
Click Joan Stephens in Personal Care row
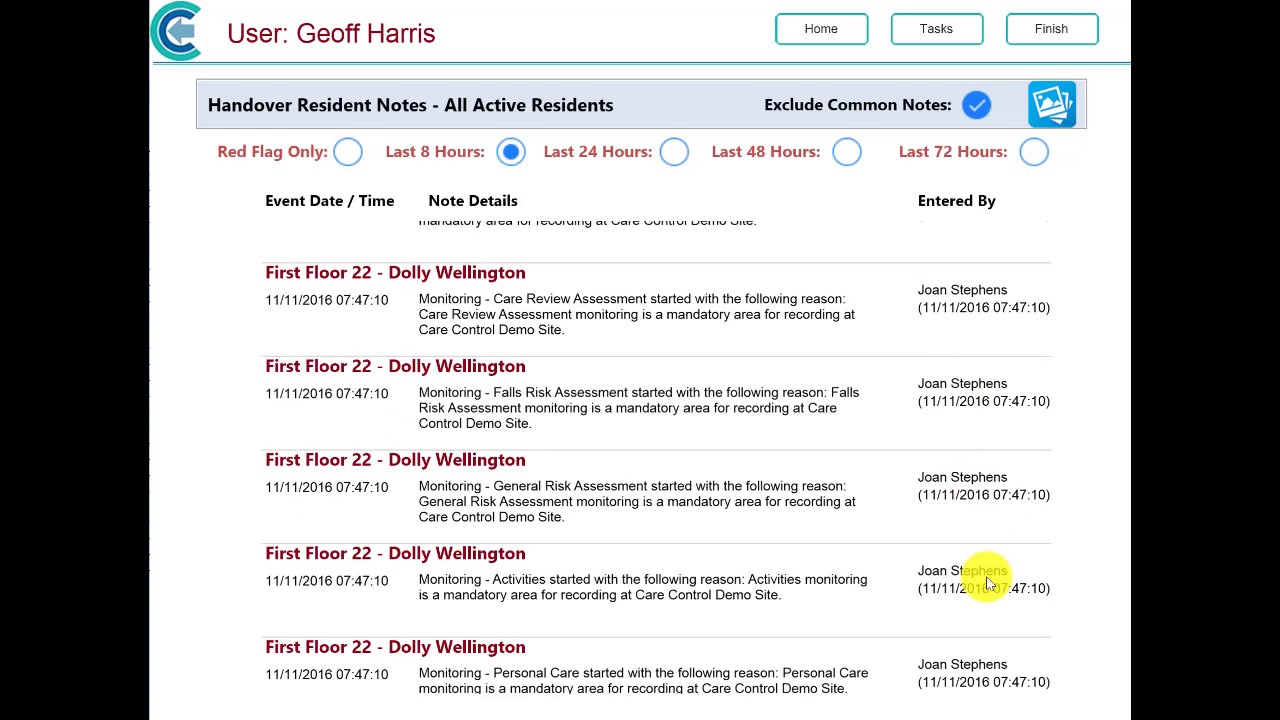click(x=962, y=664)
